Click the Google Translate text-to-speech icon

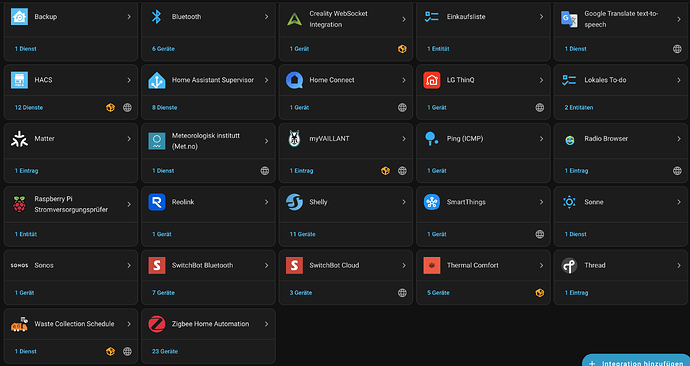pyautogui.click(x=569, y=19)
